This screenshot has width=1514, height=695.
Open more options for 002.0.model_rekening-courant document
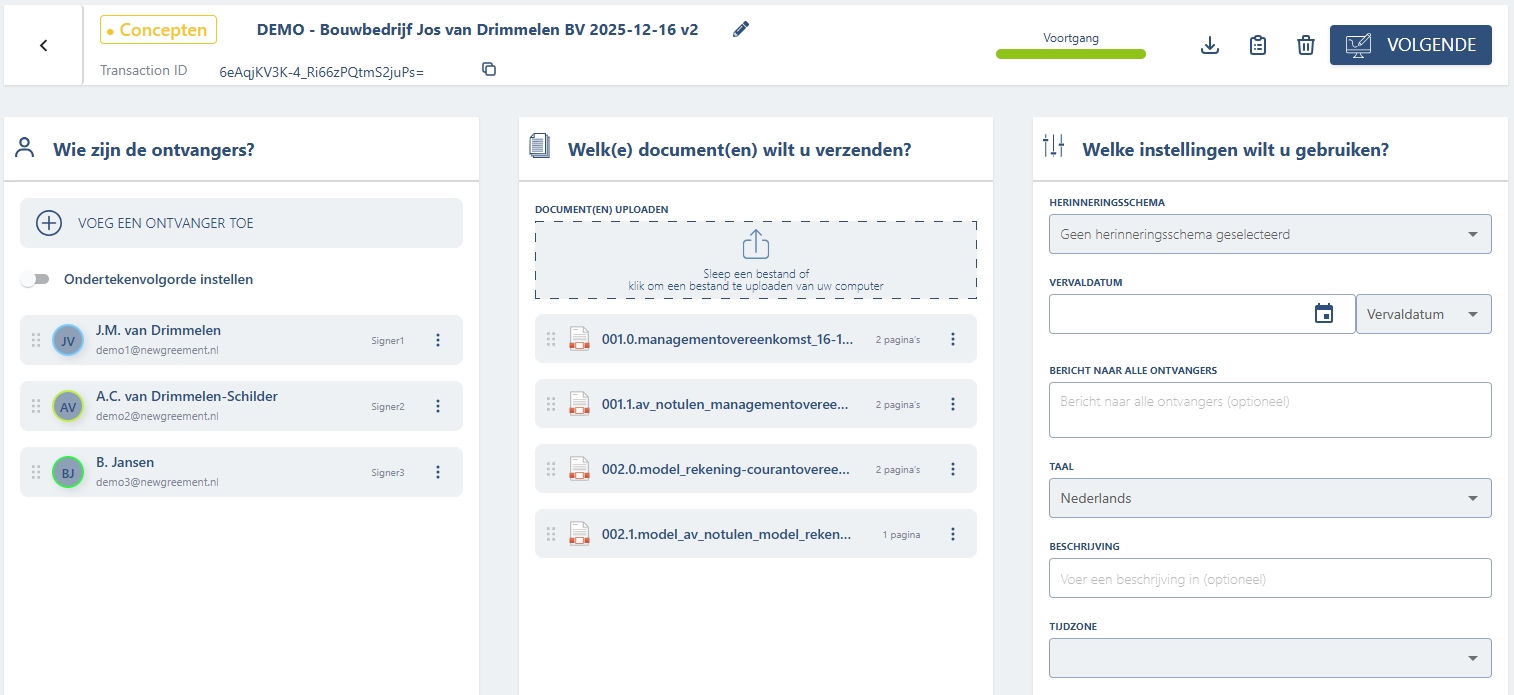953,469
